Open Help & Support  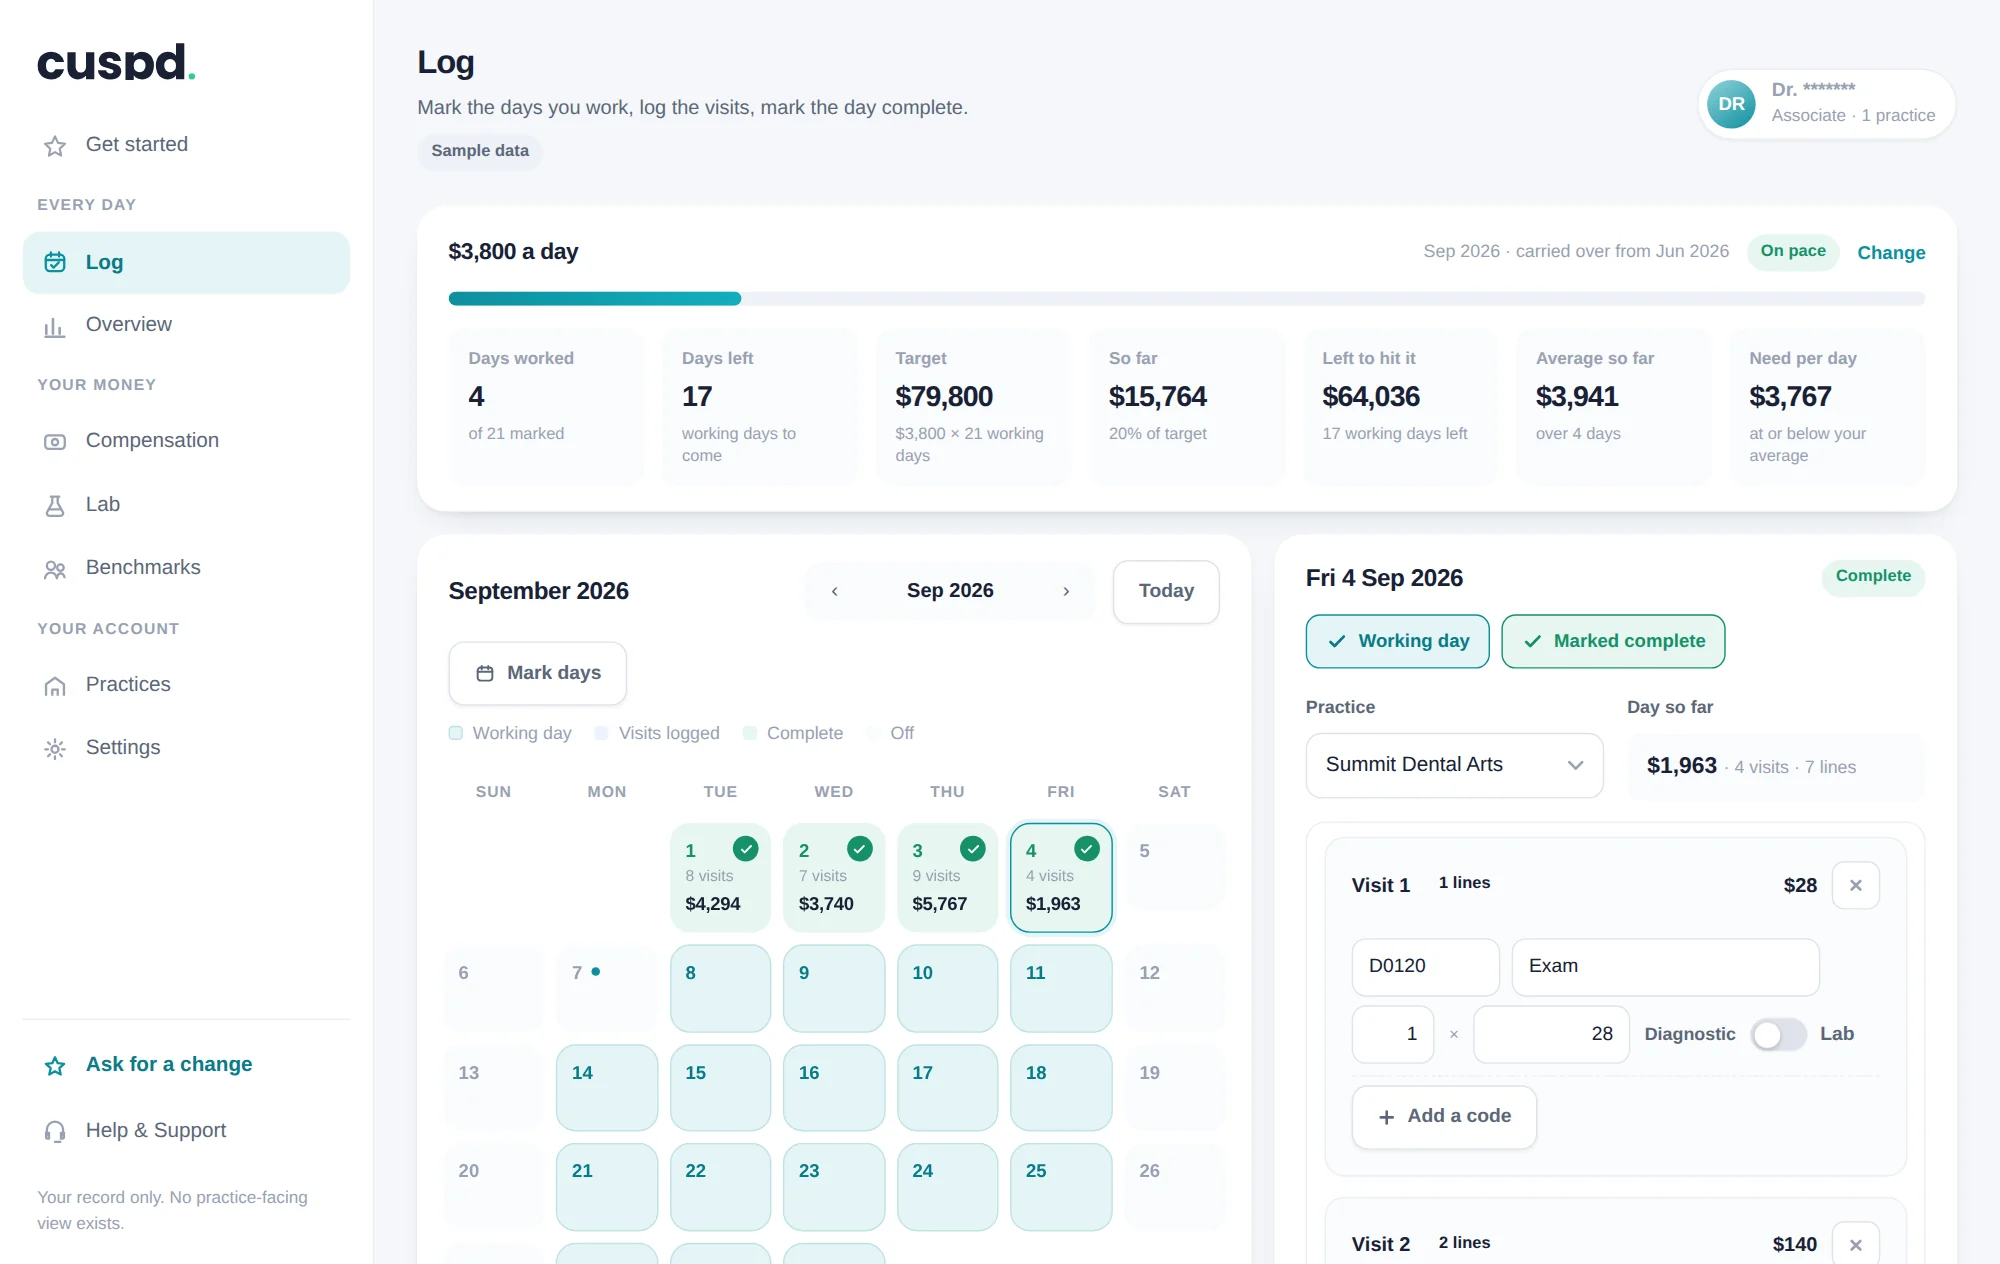186,1131
